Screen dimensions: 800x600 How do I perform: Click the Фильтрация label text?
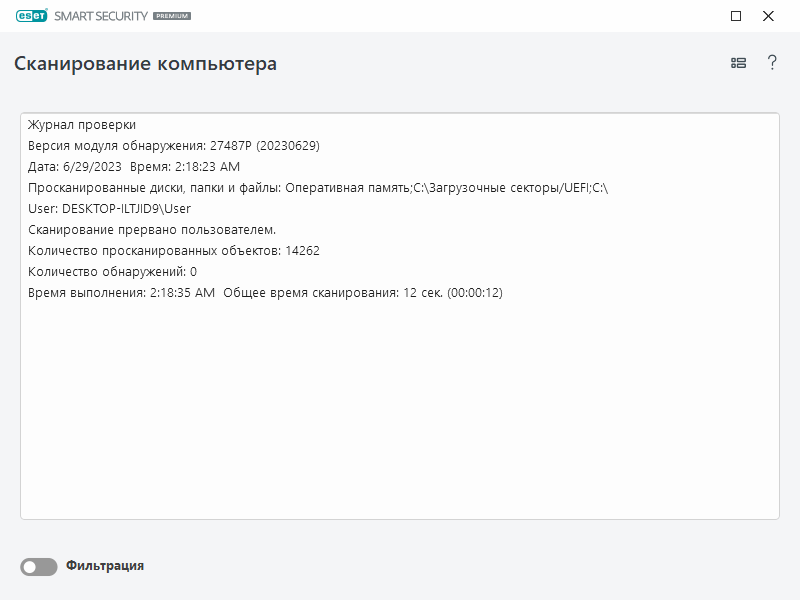(x=105, y=566)
